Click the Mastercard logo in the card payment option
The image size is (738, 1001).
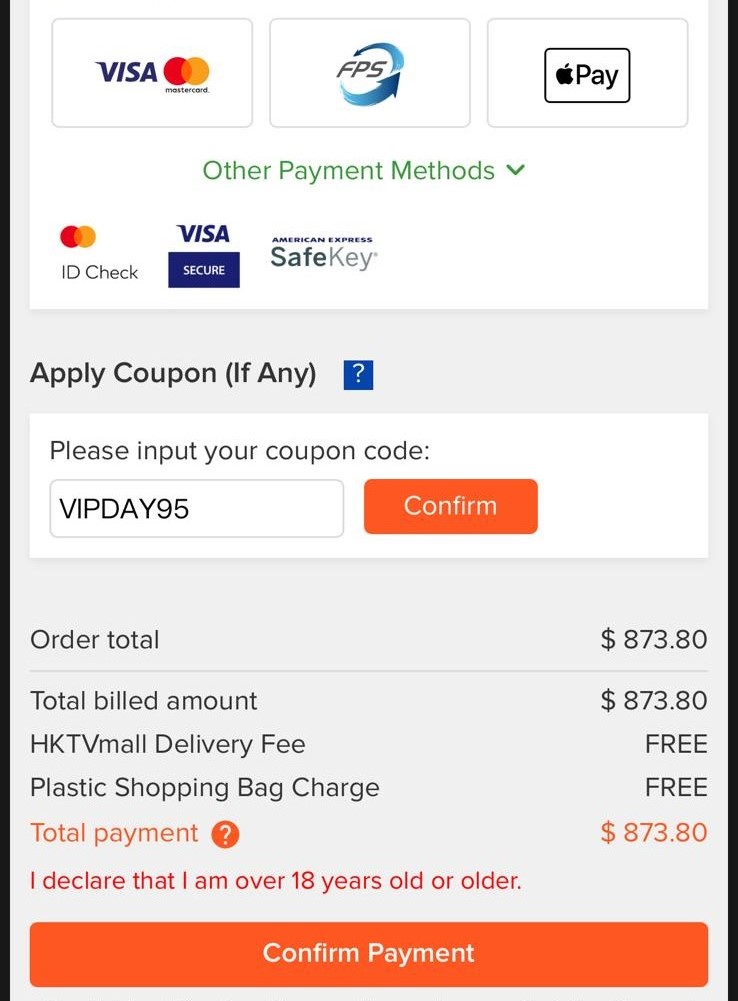click(187, 72)
